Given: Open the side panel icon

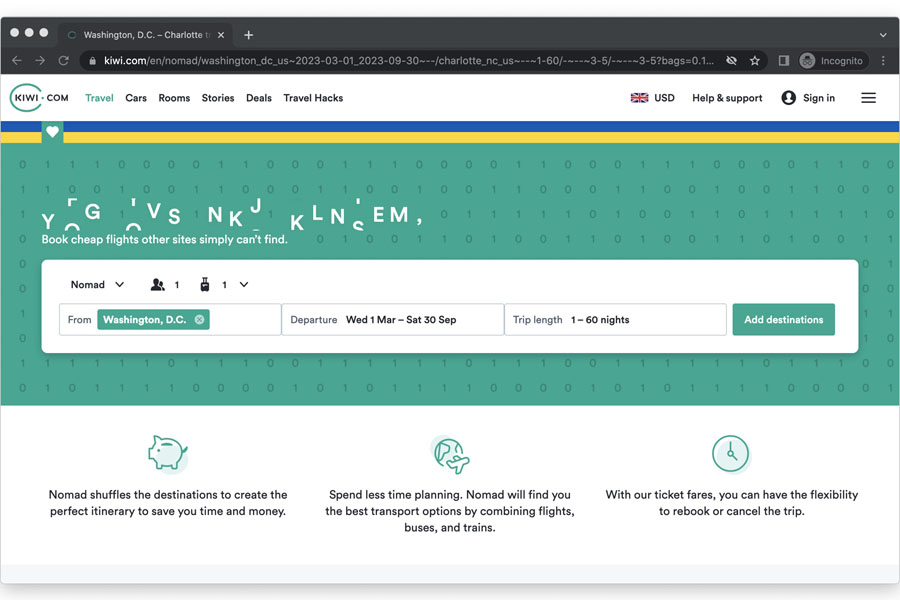Looking at the screenshot, I should point(783,60).
